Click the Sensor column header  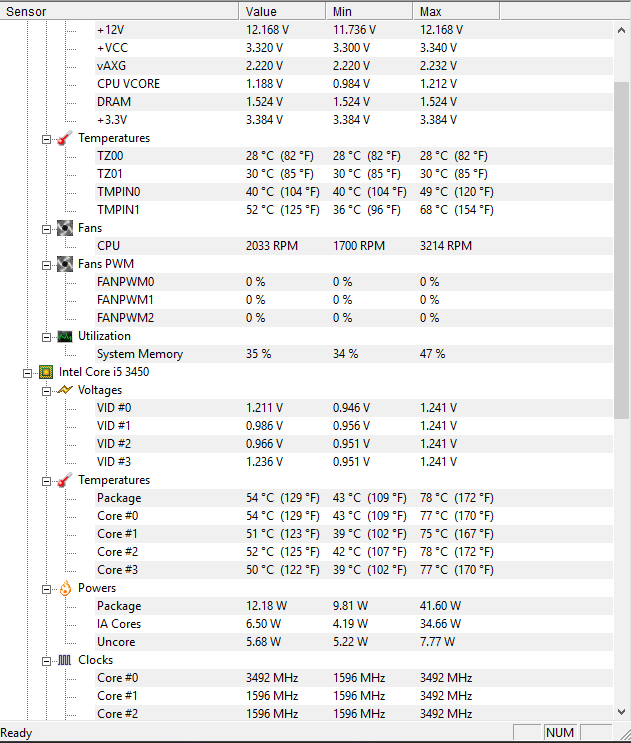119,11
